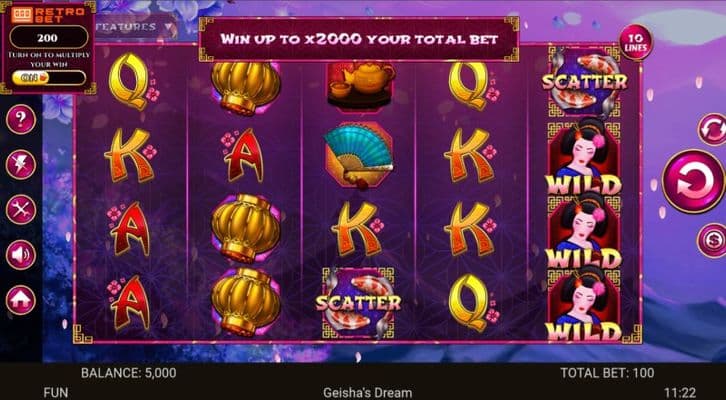Click the teapot symbol on third reel
This screenshot has width=726, height=400.
click(x=360, y=86)
